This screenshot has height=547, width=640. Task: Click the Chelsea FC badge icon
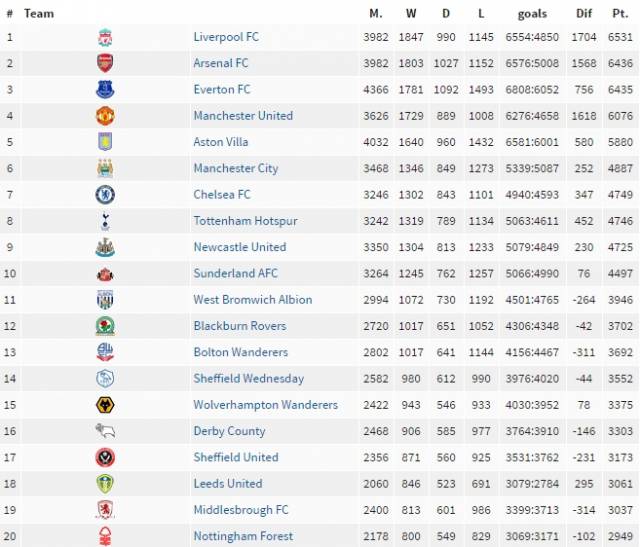click(x=105, y=195)
